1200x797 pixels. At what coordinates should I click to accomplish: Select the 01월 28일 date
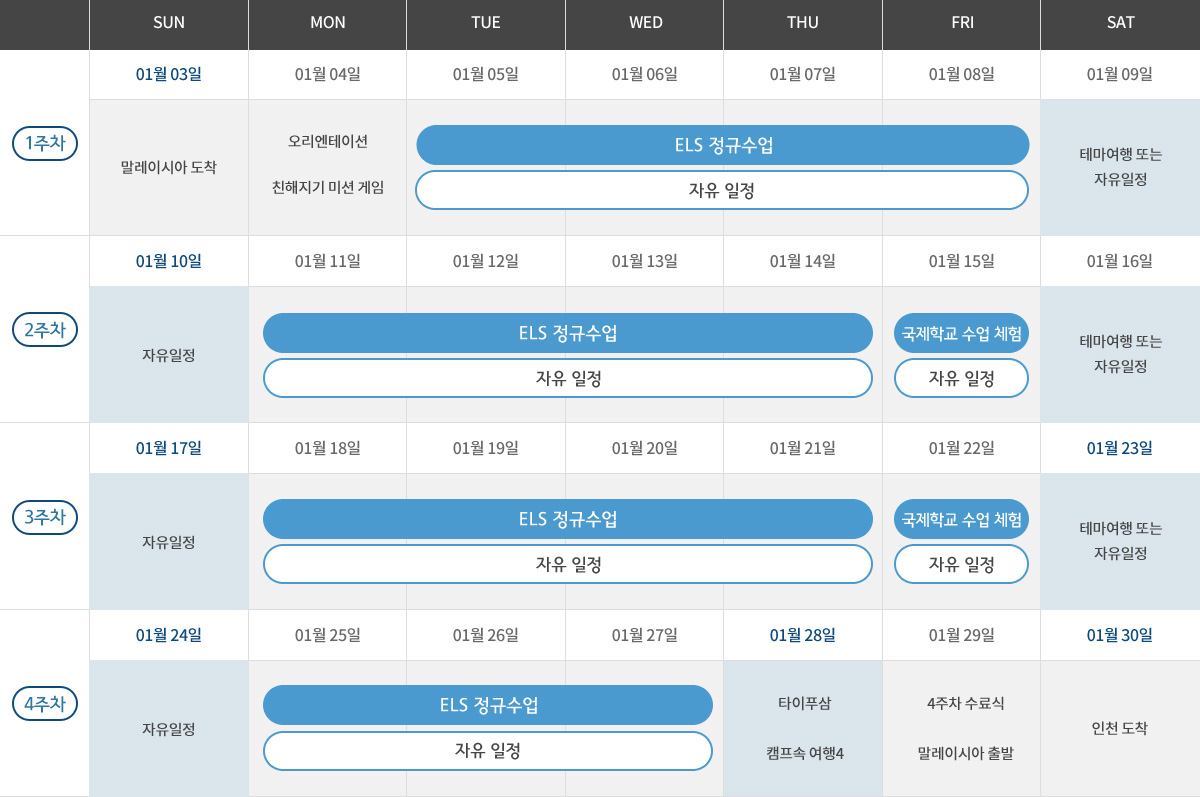click(x=803, y=635)
